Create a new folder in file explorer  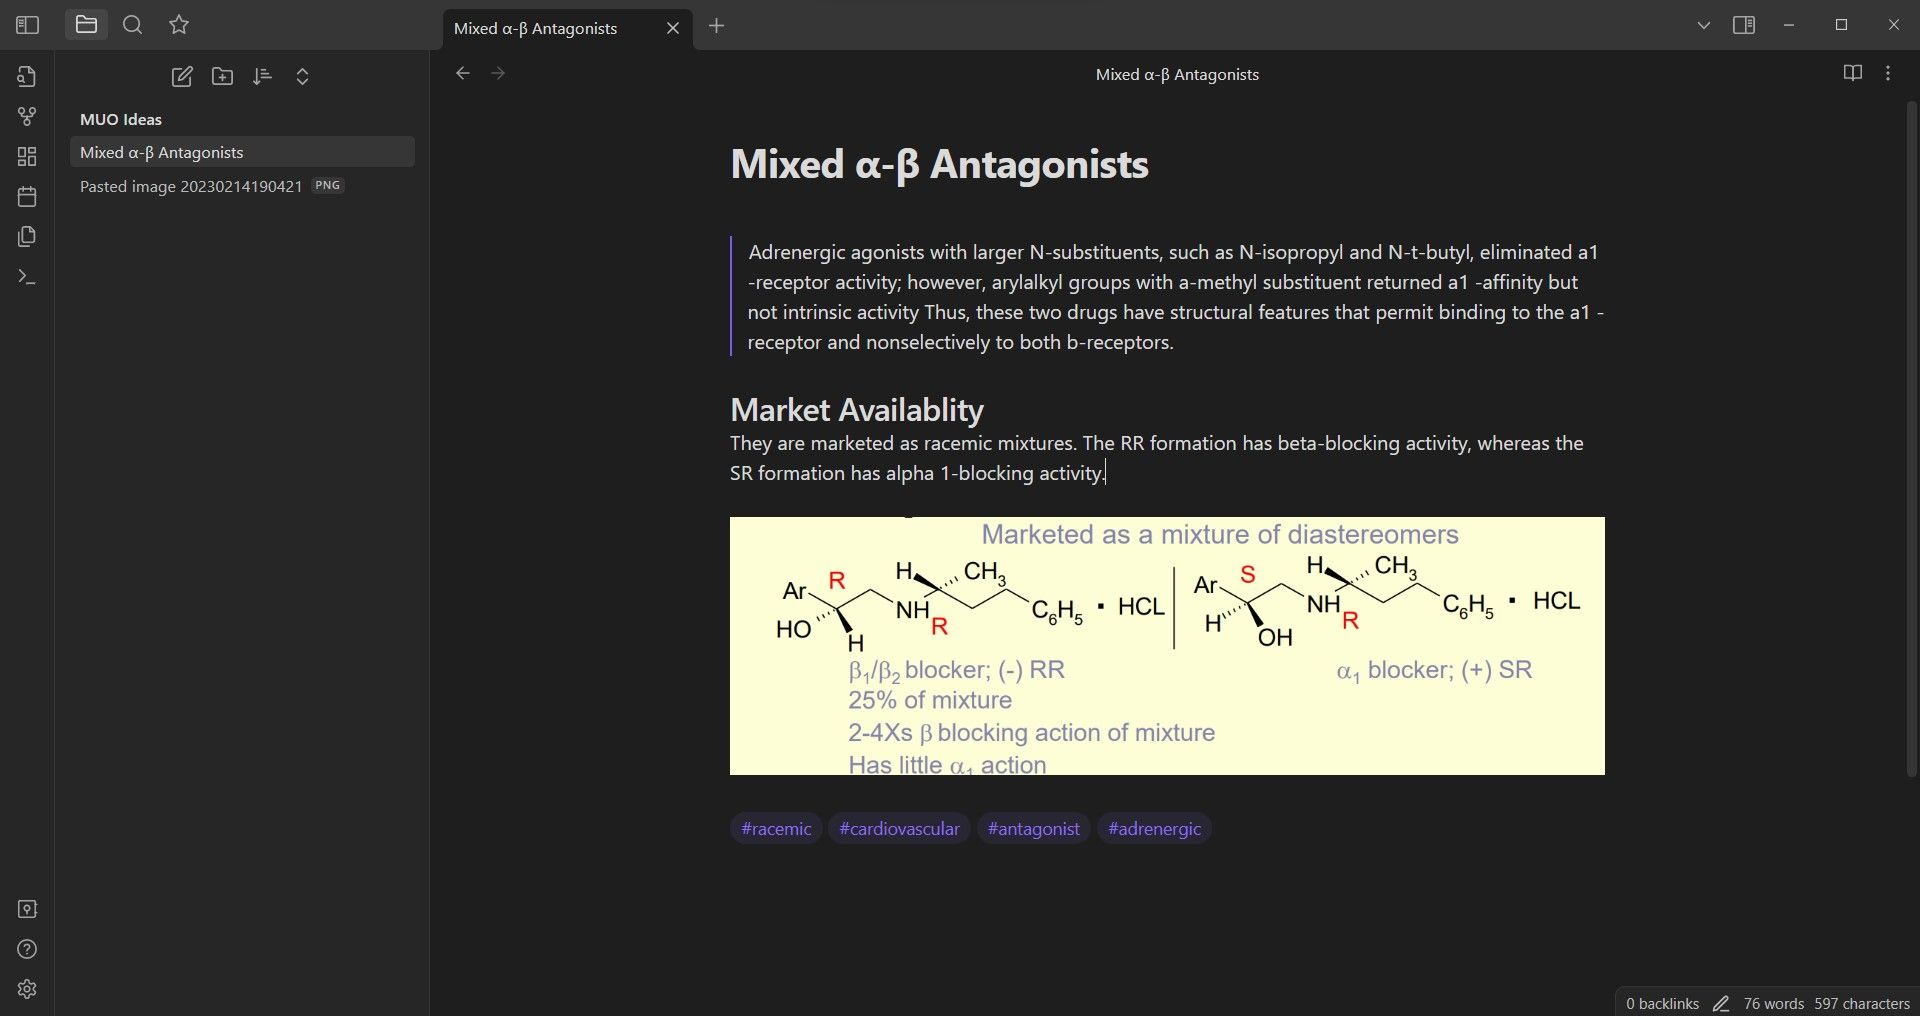[x=222, y=77]
